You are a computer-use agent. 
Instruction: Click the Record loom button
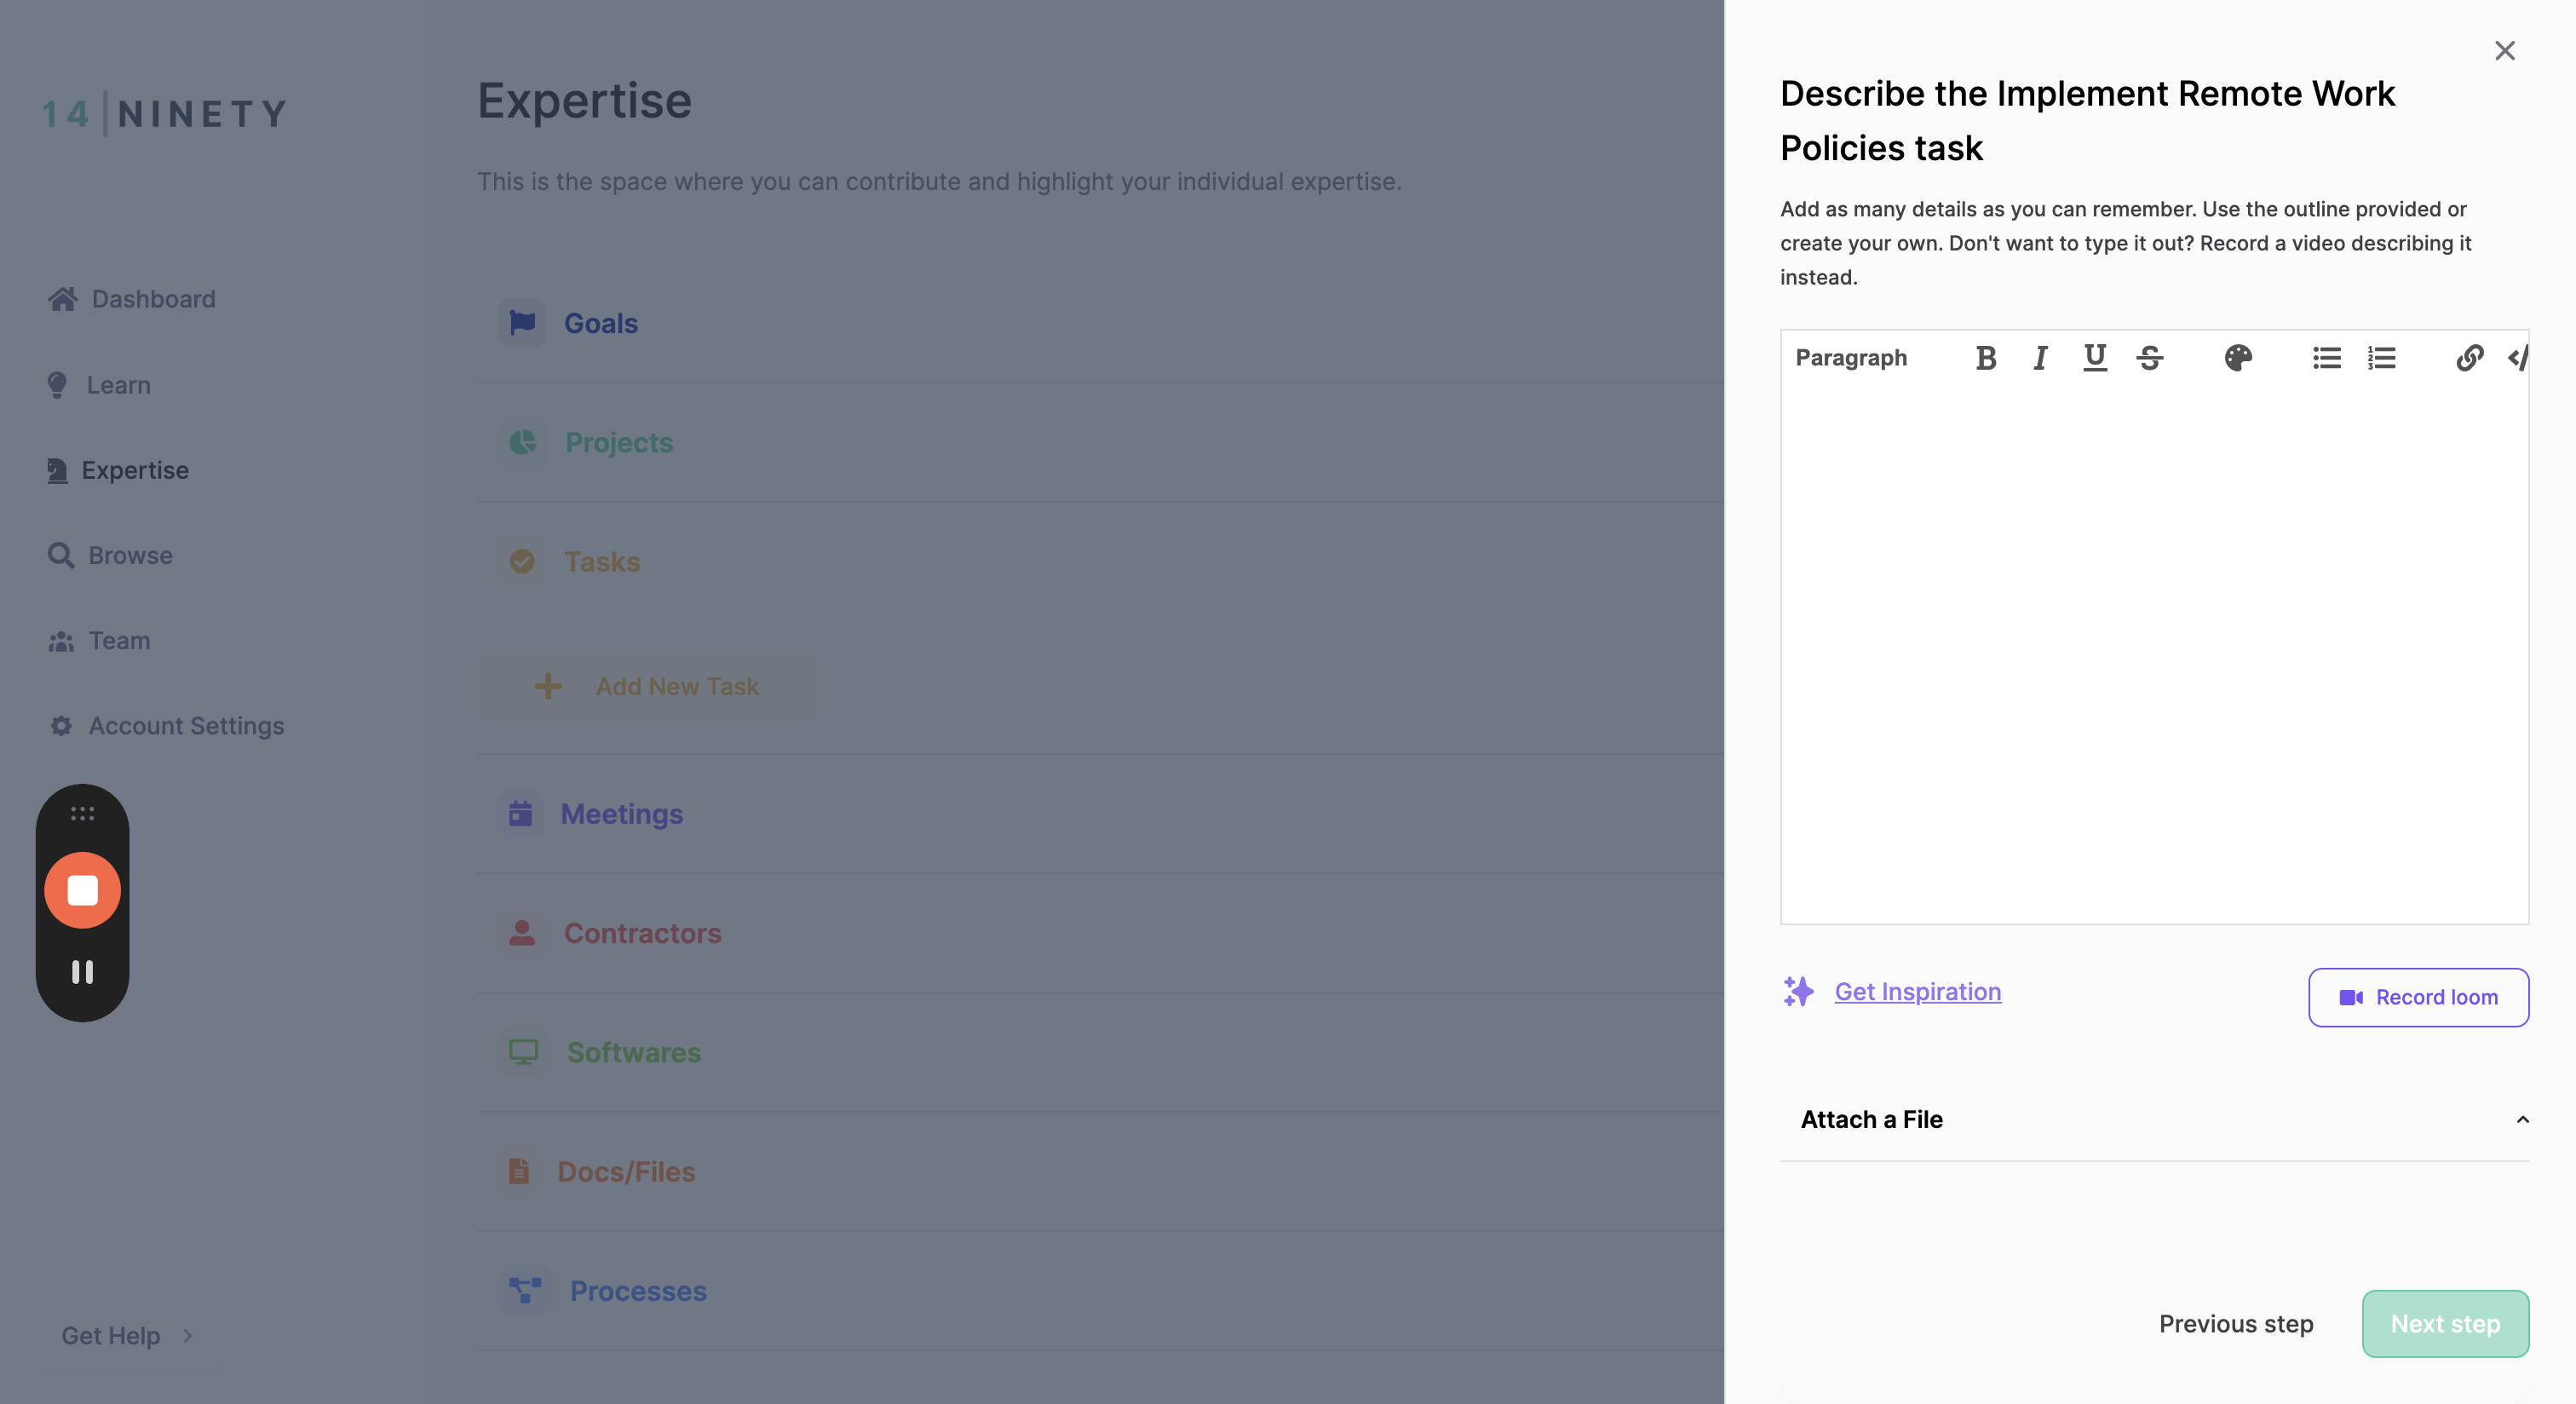[x=2418, y=997]
